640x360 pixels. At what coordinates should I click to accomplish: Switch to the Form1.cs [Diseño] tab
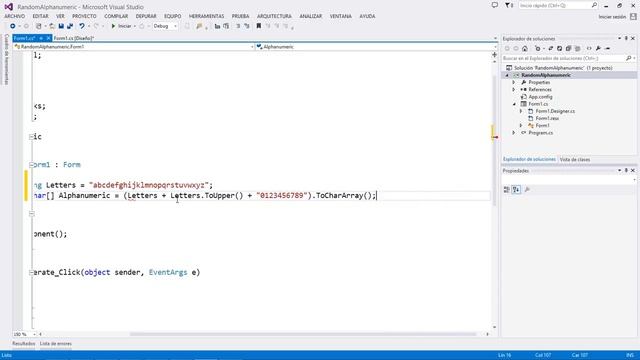coord(73,38)
